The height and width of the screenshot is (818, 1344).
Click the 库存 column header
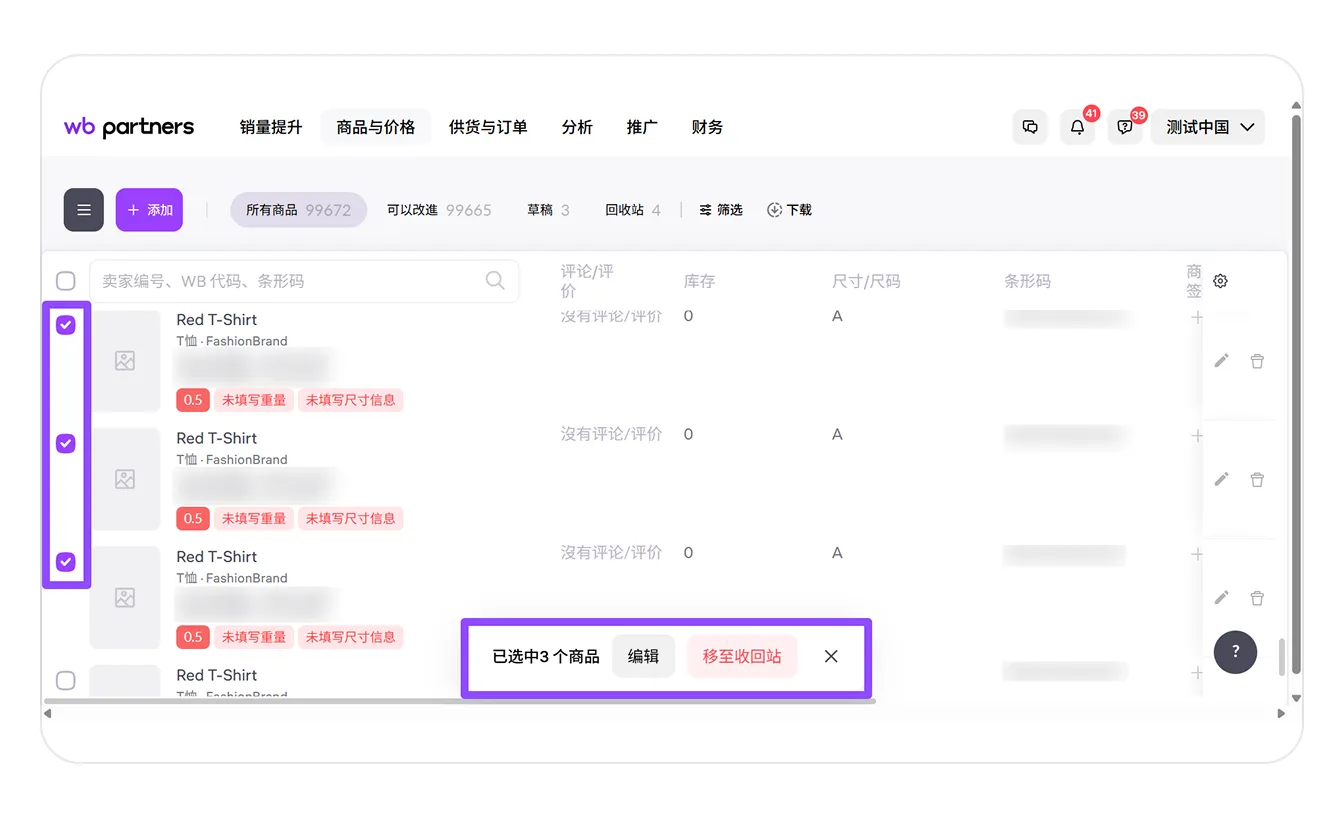700,281
